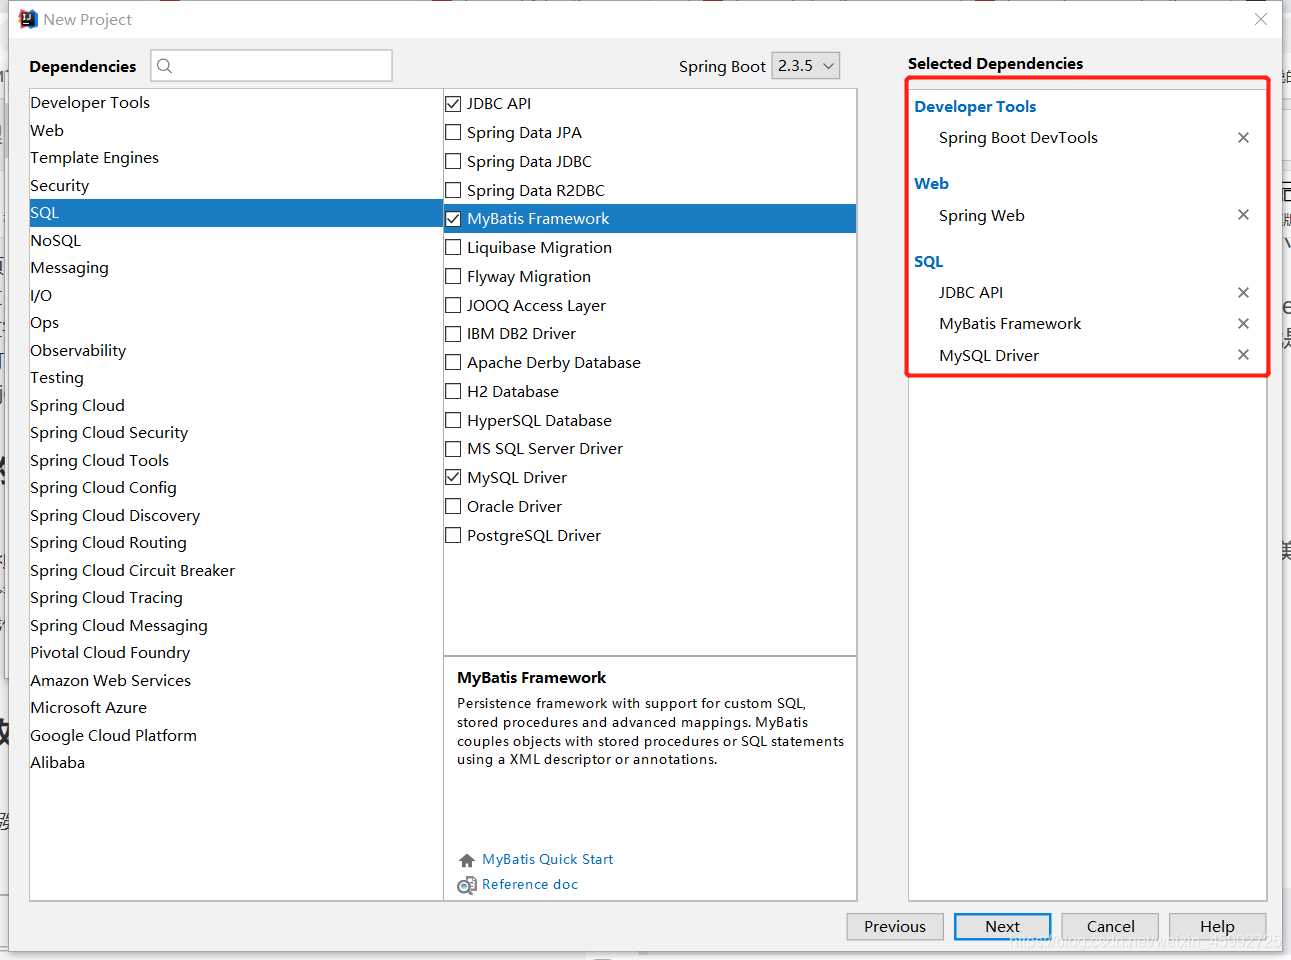1291x960 pixels.
Task: Remove MySQL Driver from selected dependencies
Action: tap(1243, 355)
